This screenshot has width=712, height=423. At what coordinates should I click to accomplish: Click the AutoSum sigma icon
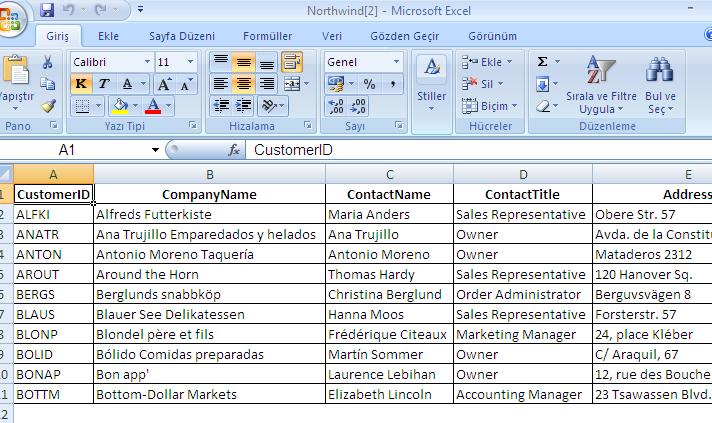542,62
